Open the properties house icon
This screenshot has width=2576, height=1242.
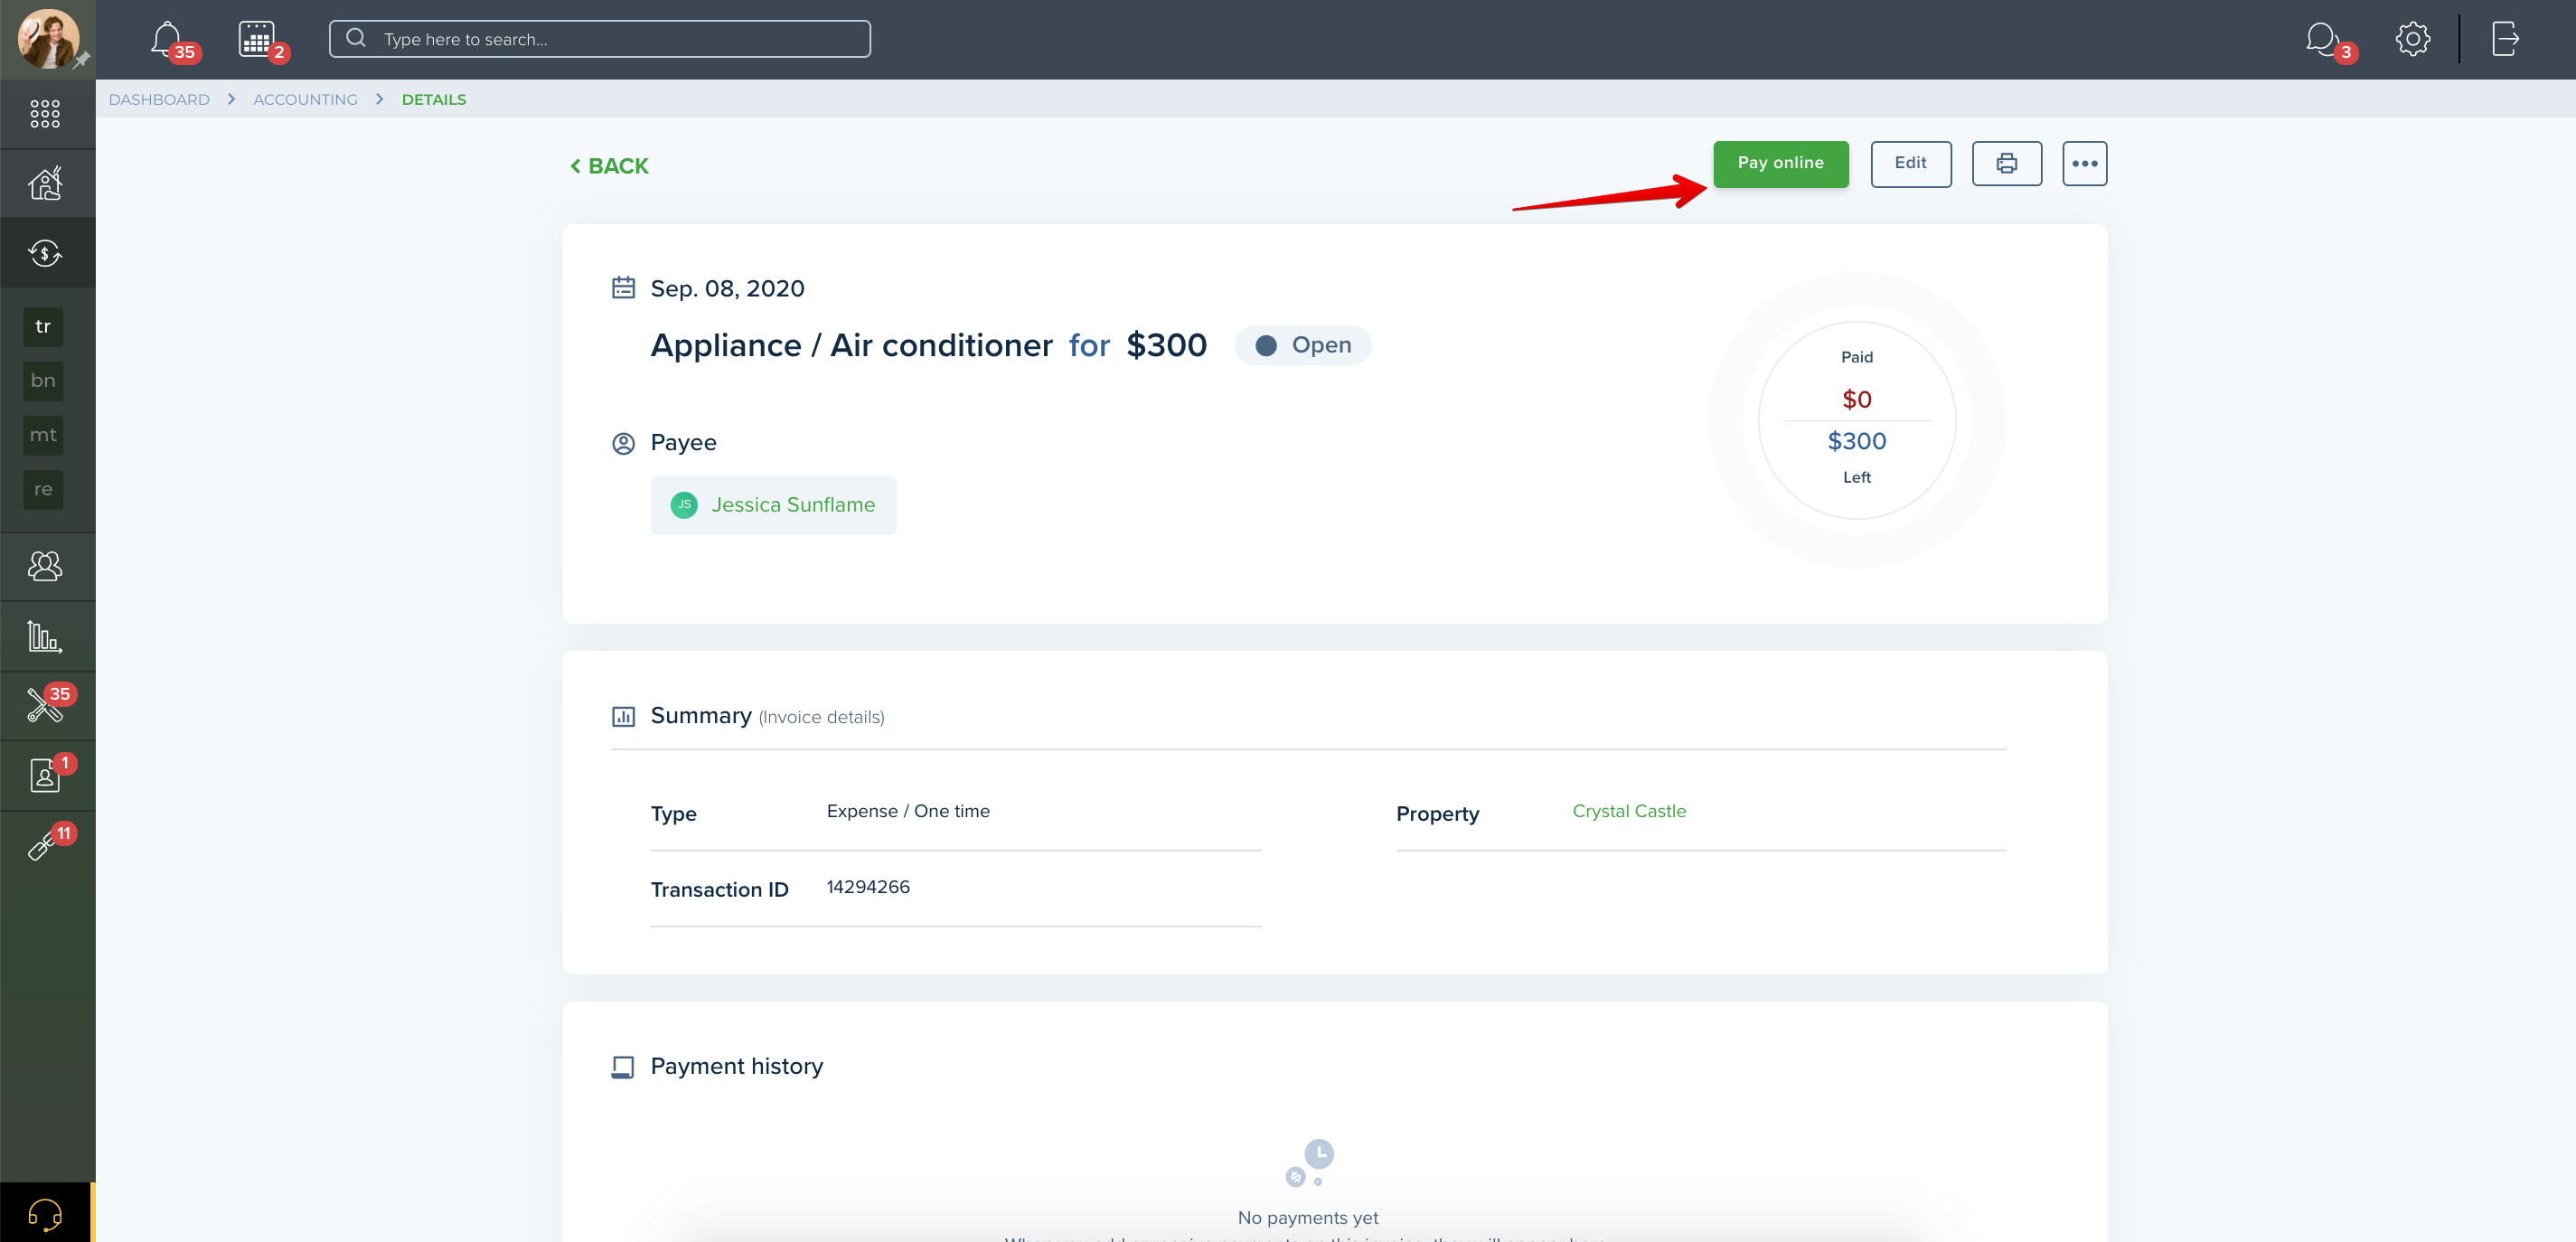(x=45, y=183)
